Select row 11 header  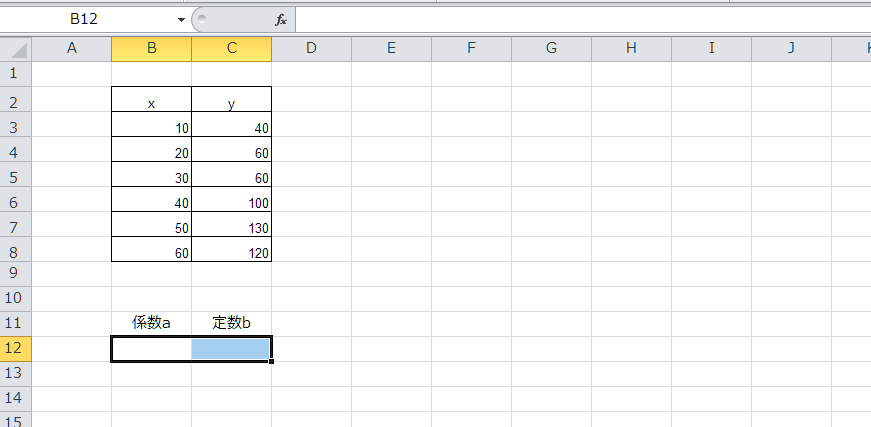(x=16, y=324)
